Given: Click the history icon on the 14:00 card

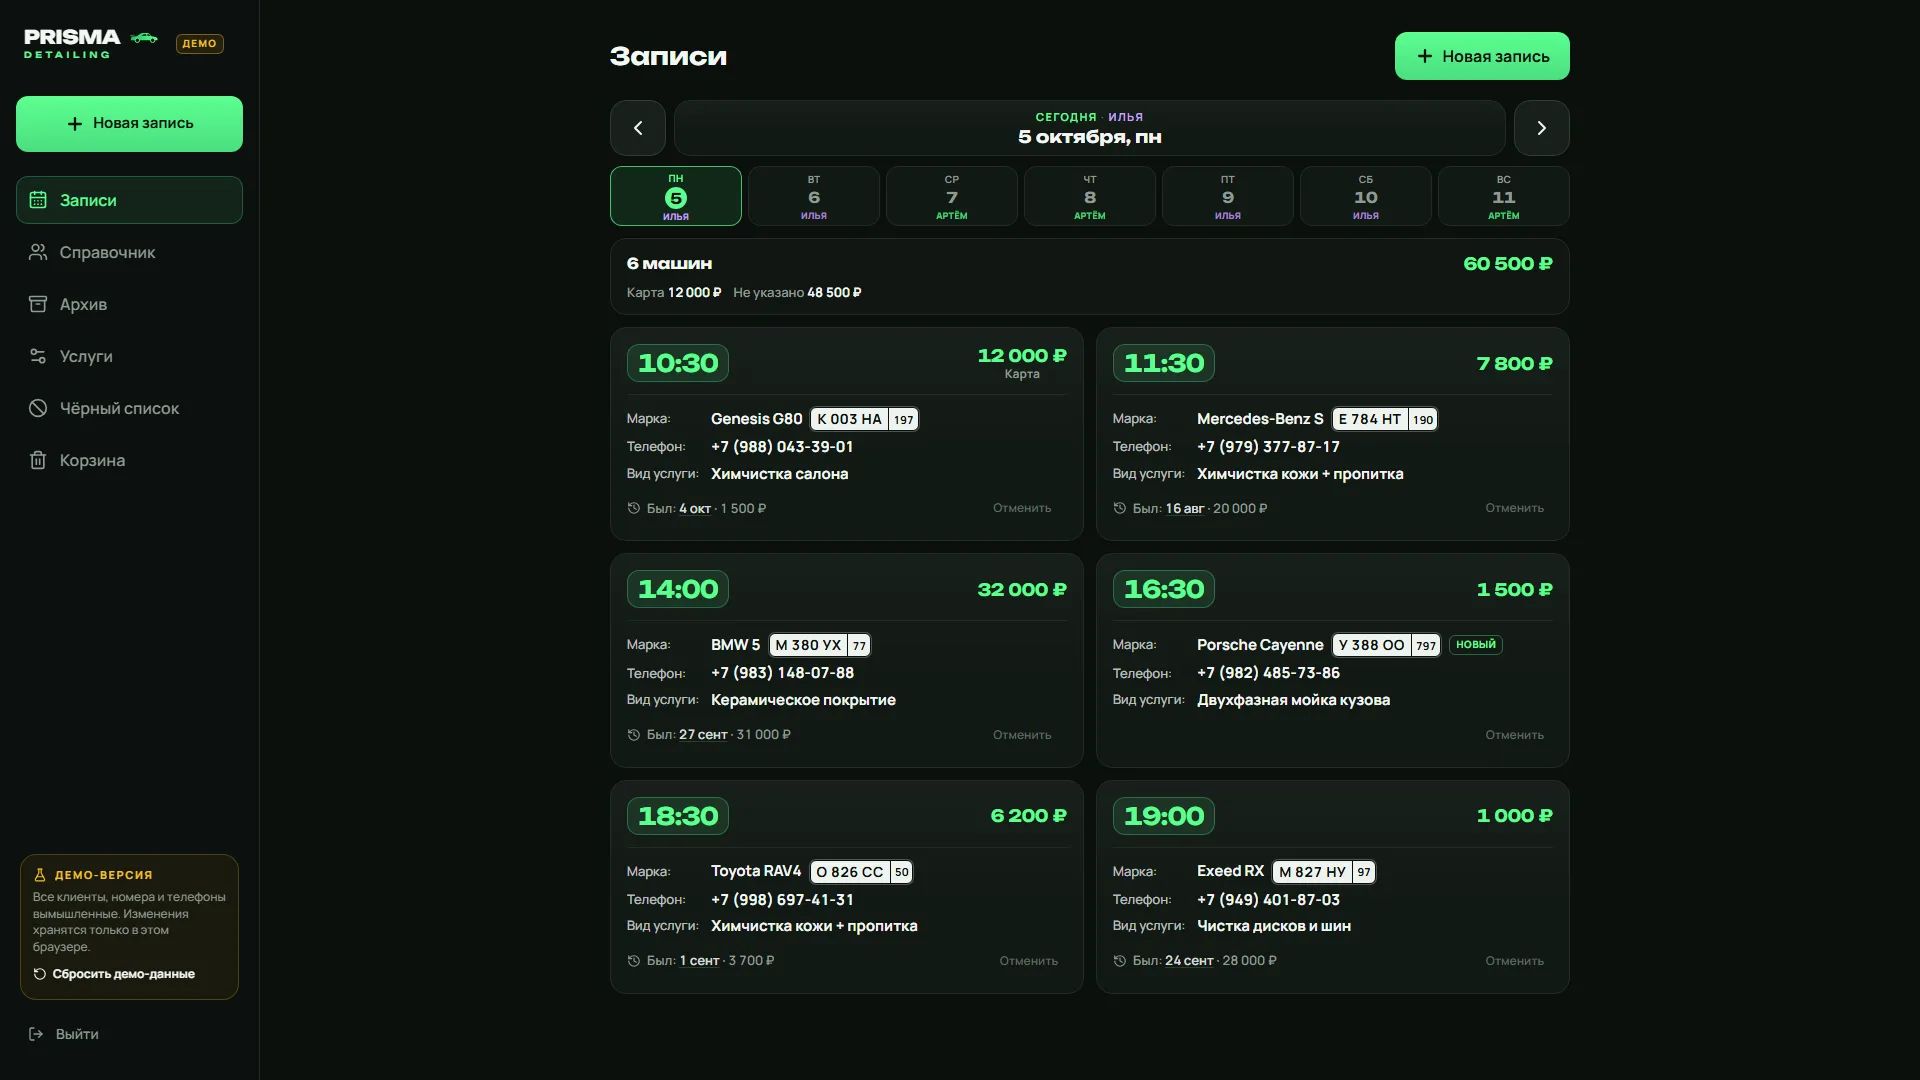Looking at the screenshot, I should pos(634,735).
